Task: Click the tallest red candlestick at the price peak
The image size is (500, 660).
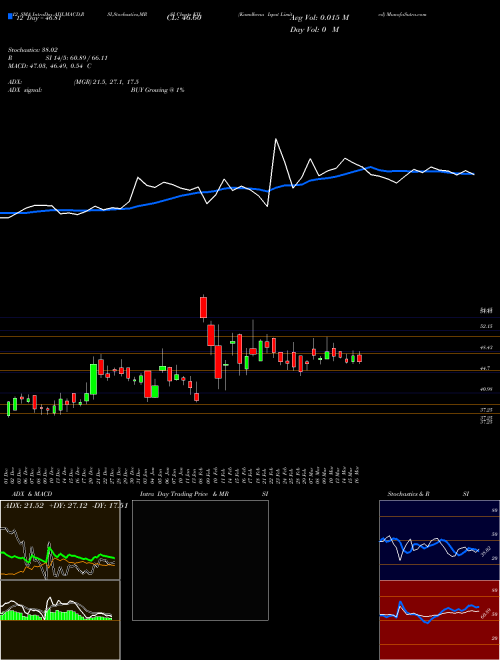Action: coord(204,307)
